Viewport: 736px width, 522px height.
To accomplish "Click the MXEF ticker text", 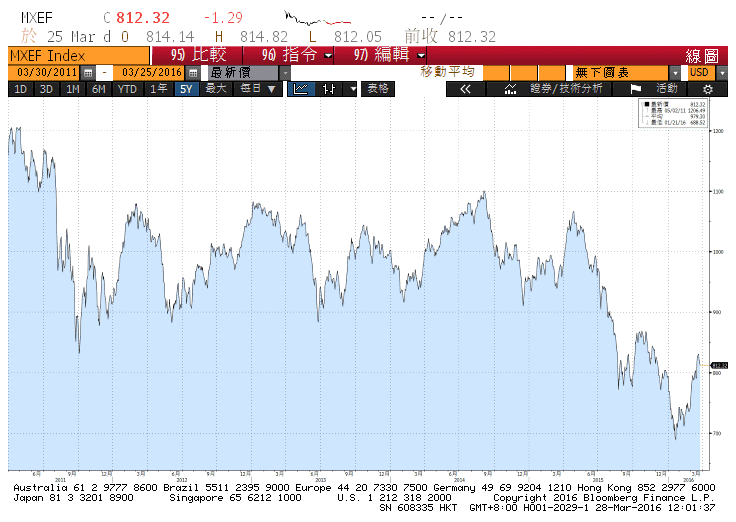I will pos(37,18).
